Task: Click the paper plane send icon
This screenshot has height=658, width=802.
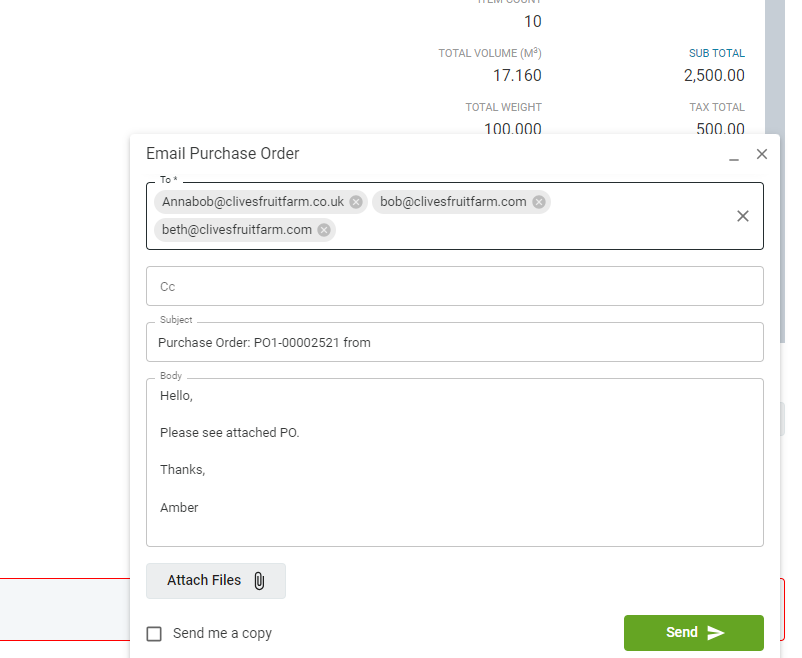Action: (716, 633)
